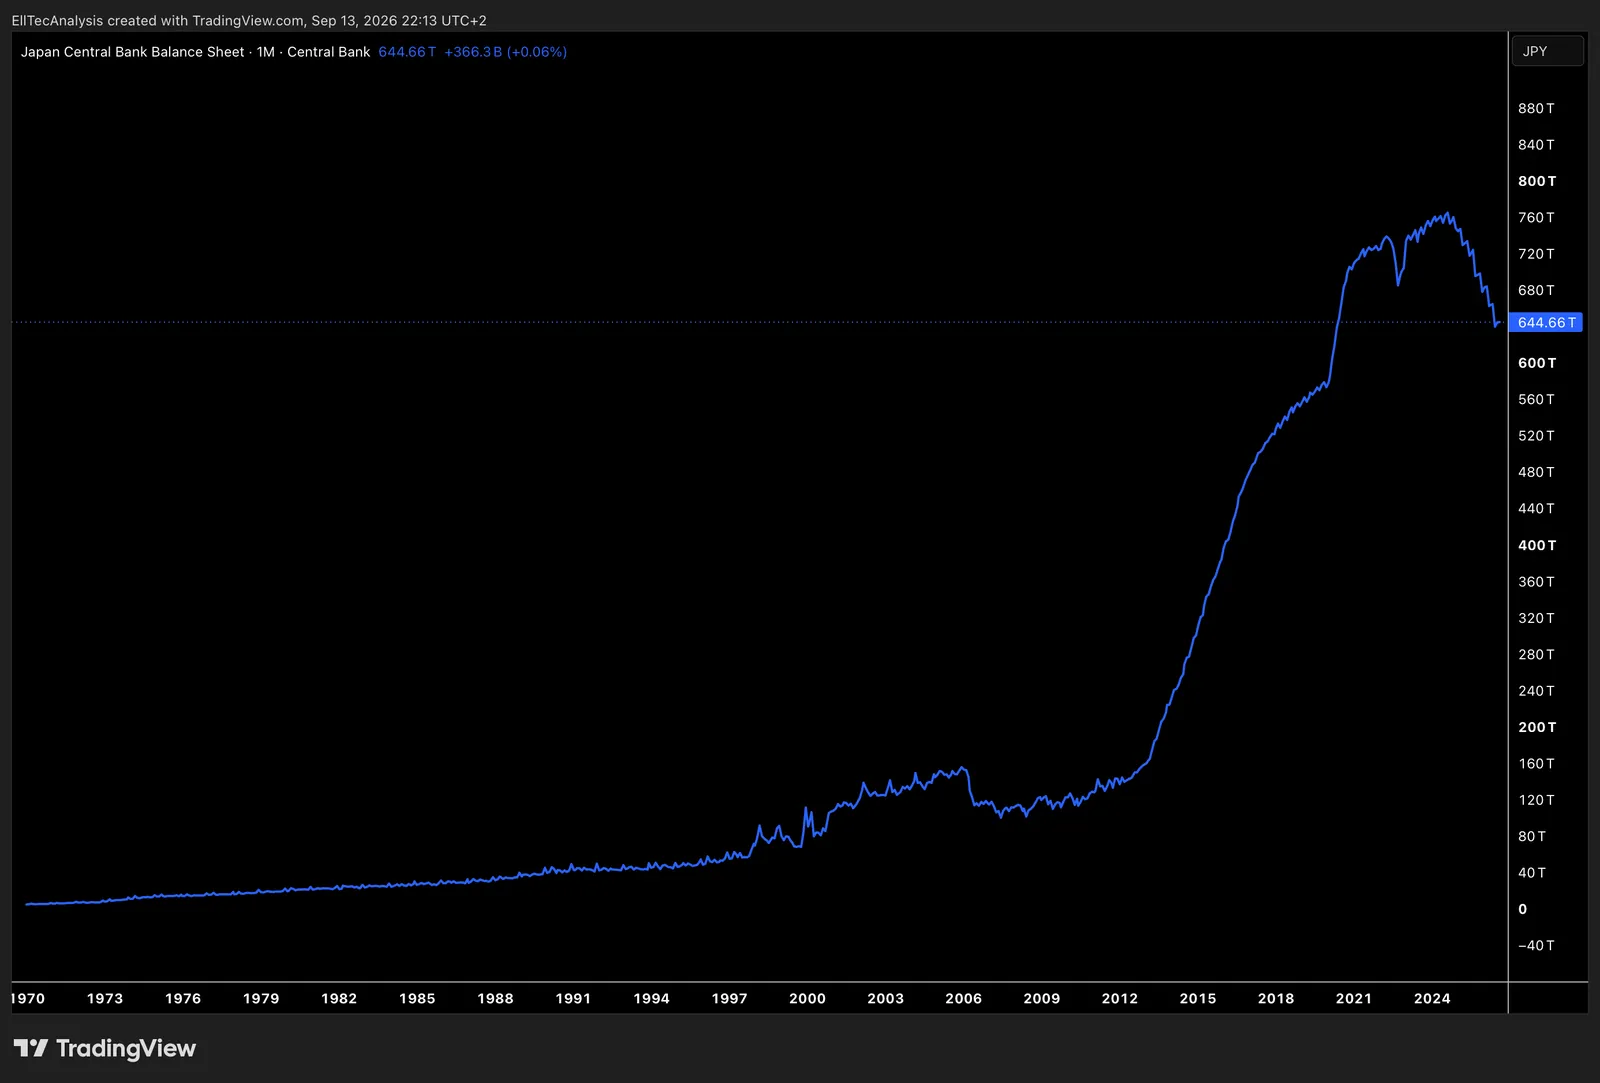Screen dimensions: 1600x1083
Task: Click the 644.66 T current price label
Action: click(1546, 322)
